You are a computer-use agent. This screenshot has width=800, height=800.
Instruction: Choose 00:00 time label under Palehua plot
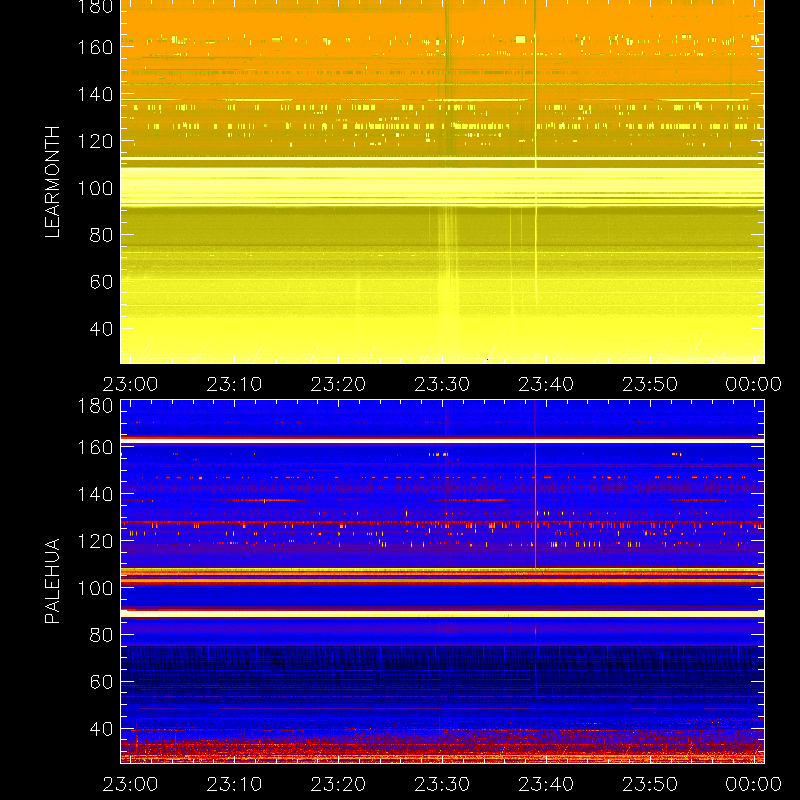click(x=754, y=784)
